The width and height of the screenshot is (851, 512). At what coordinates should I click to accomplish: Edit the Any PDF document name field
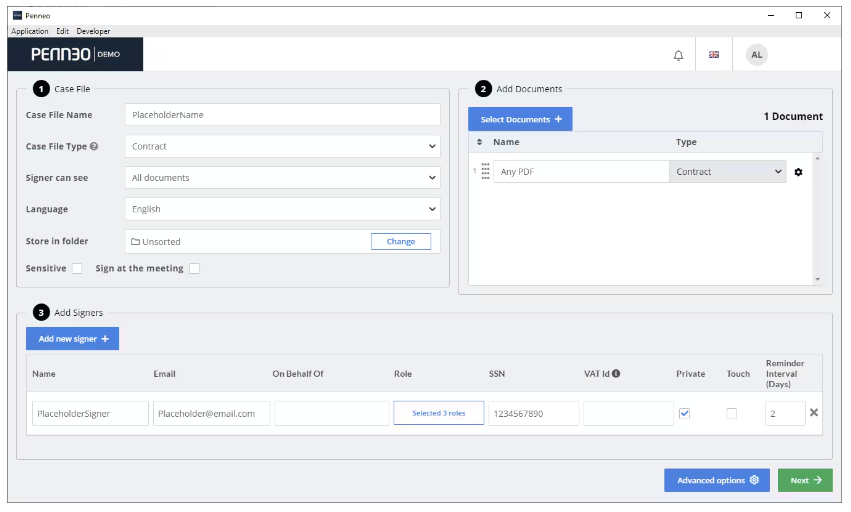tap(581, 172)
